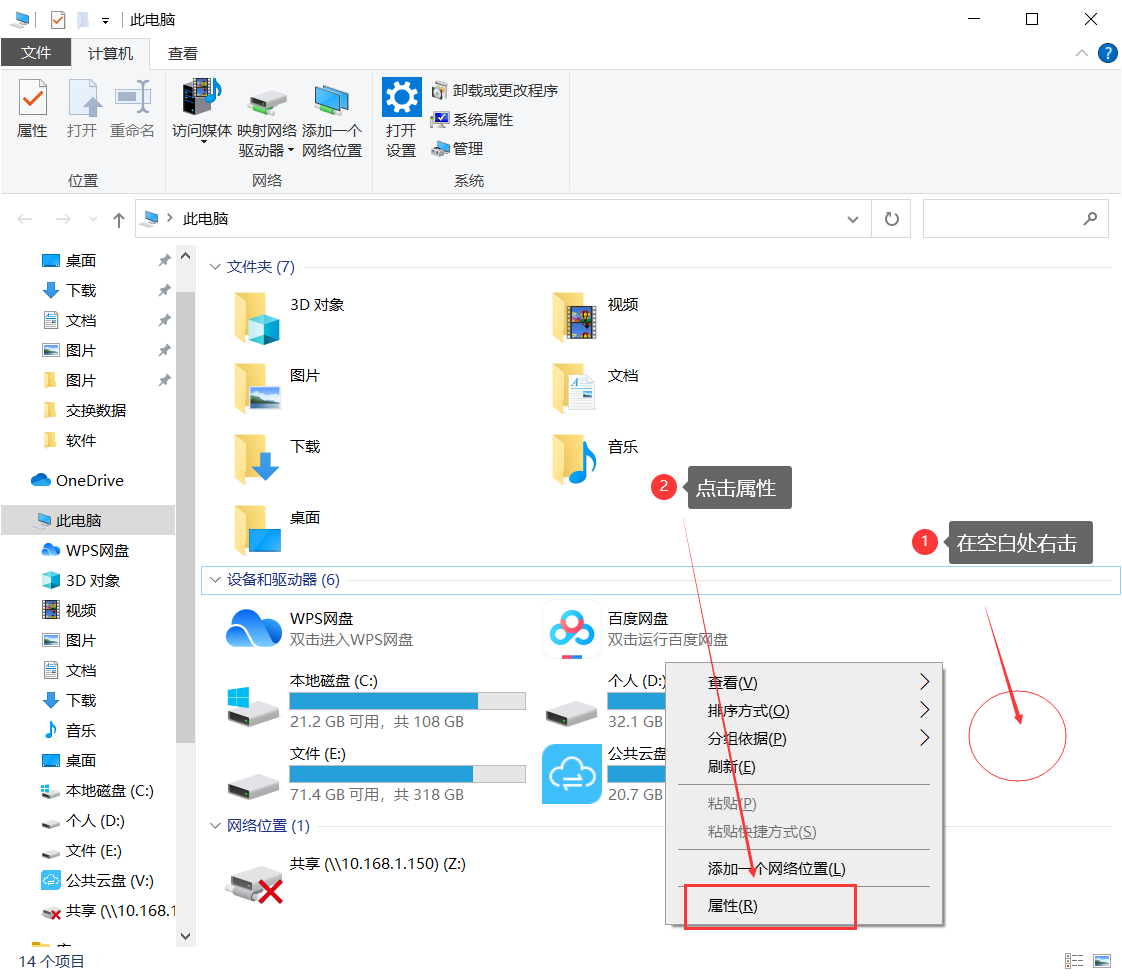Select the 音乐 (Music) folder in content

pyautogui.click(x=595, y=459)
